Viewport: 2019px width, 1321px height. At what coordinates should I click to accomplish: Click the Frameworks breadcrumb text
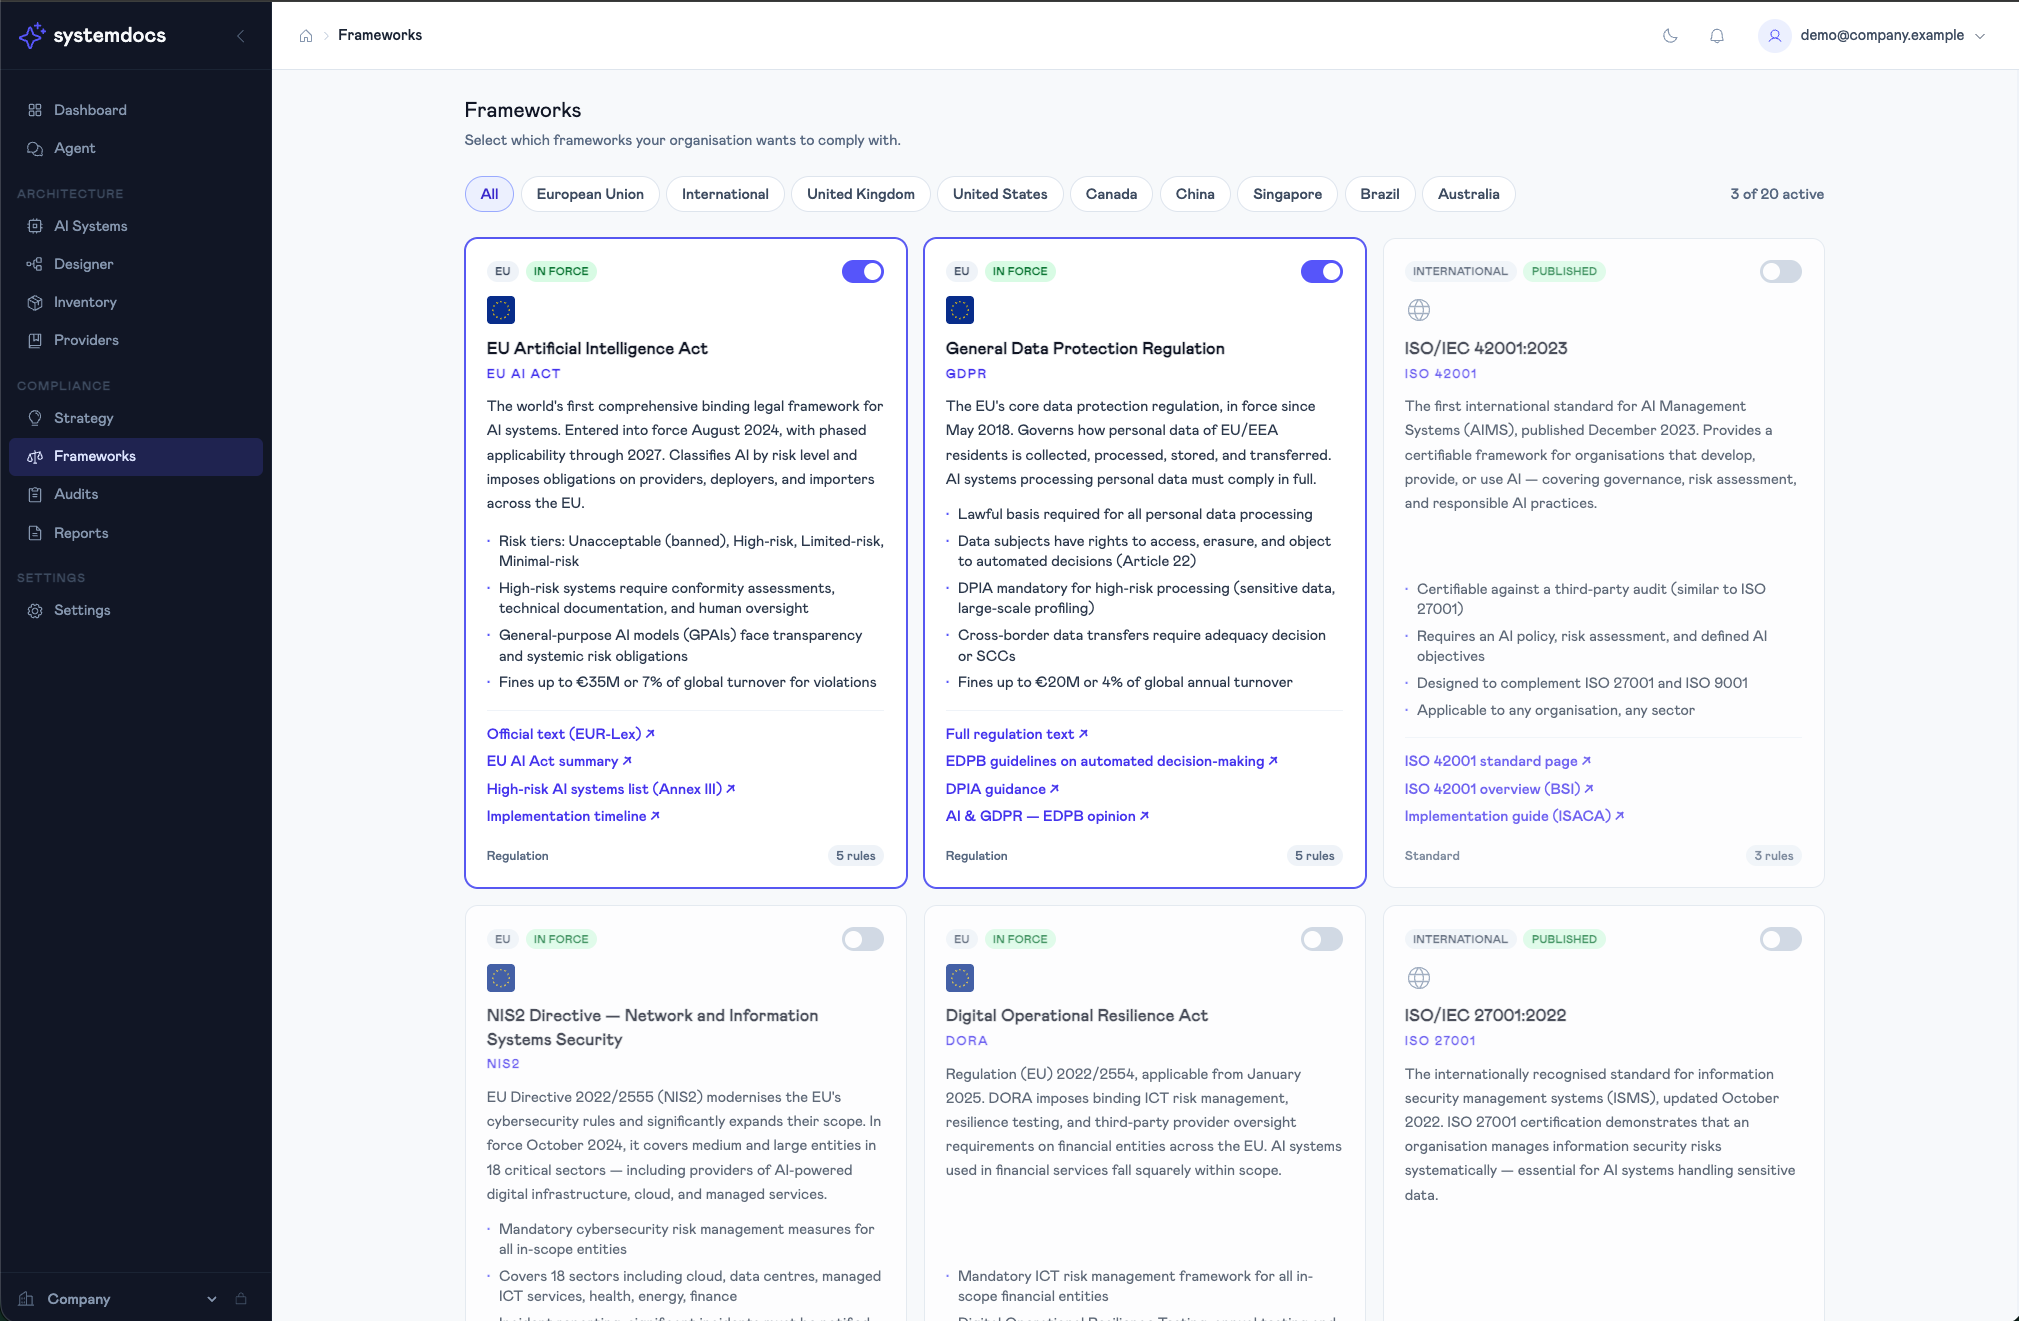380,35
